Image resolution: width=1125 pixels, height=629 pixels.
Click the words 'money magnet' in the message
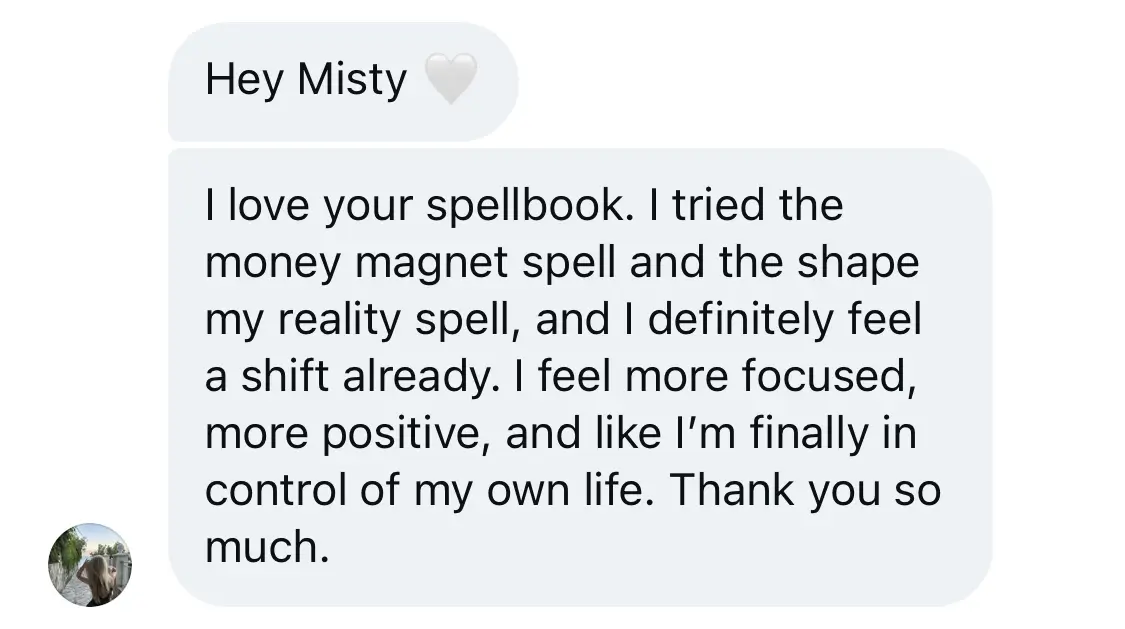[x=359, y=264]
